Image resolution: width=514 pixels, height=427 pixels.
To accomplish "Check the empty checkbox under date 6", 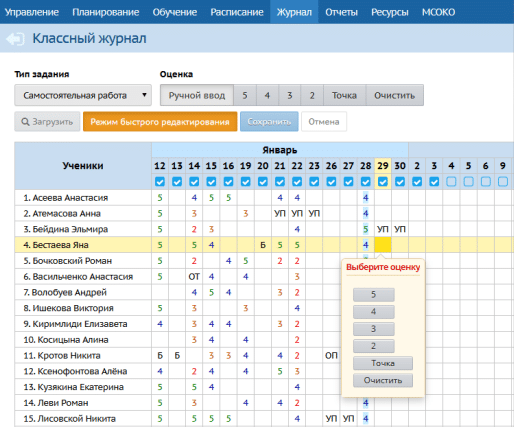I will (486, 182).
